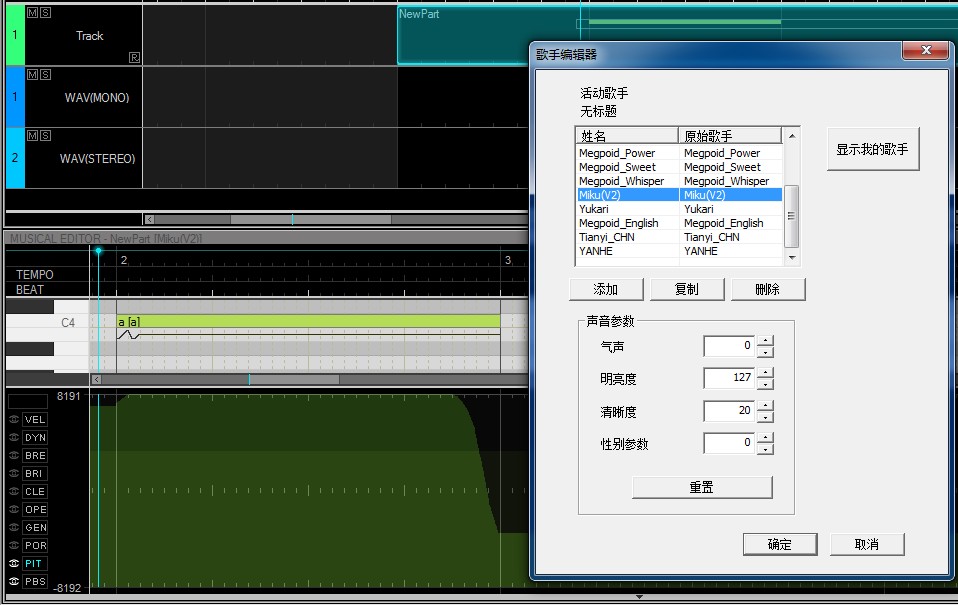Cancel the singer editor with 取消

[867, 544]
